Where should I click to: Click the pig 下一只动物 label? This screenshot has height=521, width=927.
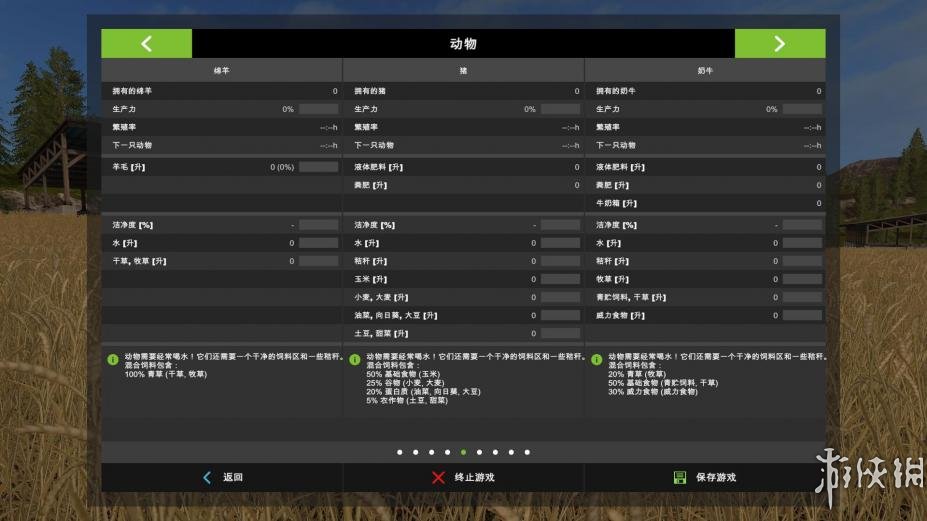pyautogui.click(x=374, y=145)
